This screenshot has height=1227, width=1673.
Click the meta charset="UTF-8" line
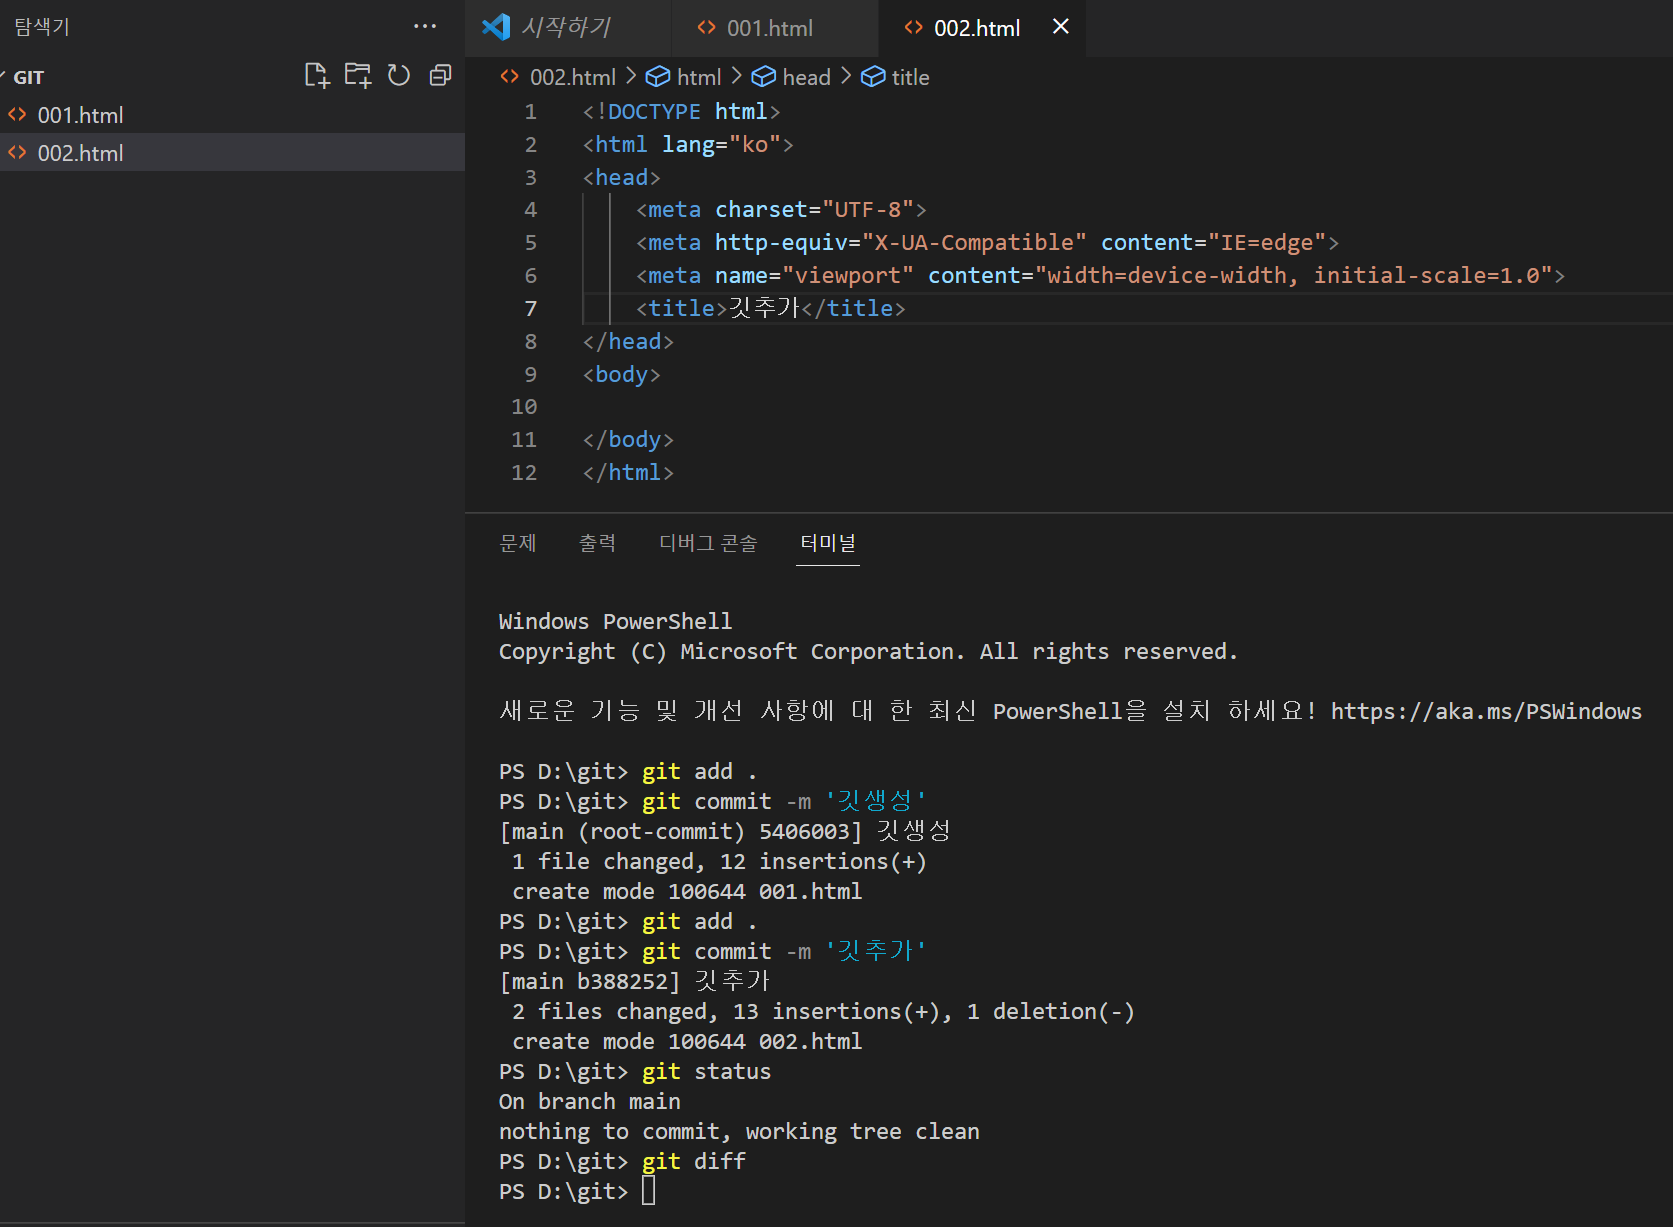(781, 210)
